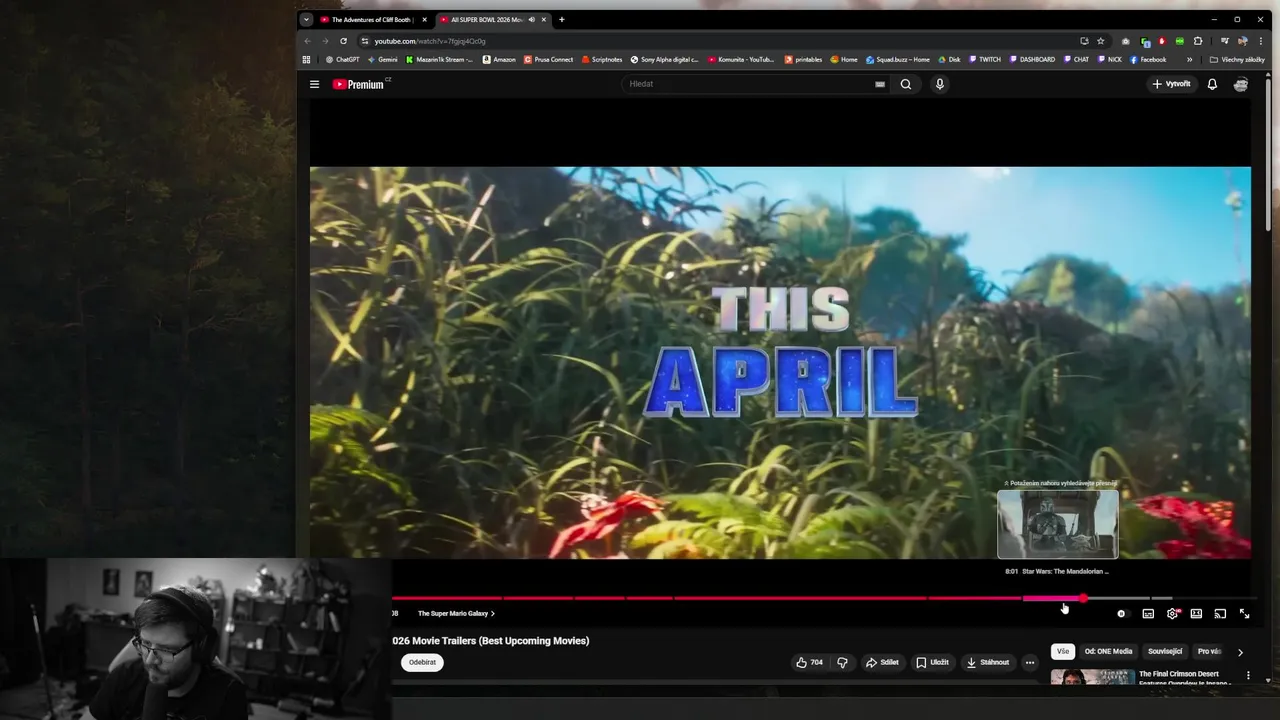Open the Facebook bookmark

pos(1148,60)
